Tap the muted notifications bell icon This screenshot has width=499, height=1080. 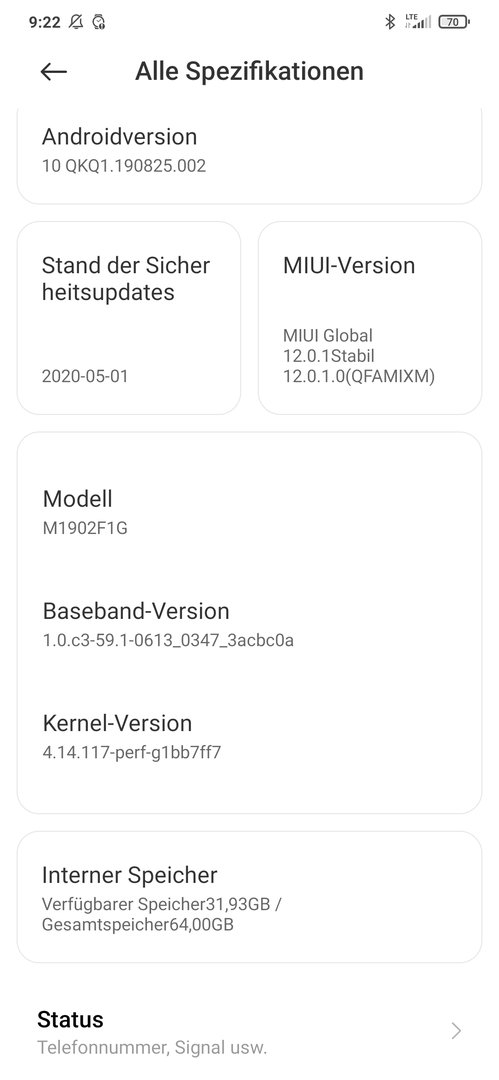pyautogui.click(x=76, y=22)
